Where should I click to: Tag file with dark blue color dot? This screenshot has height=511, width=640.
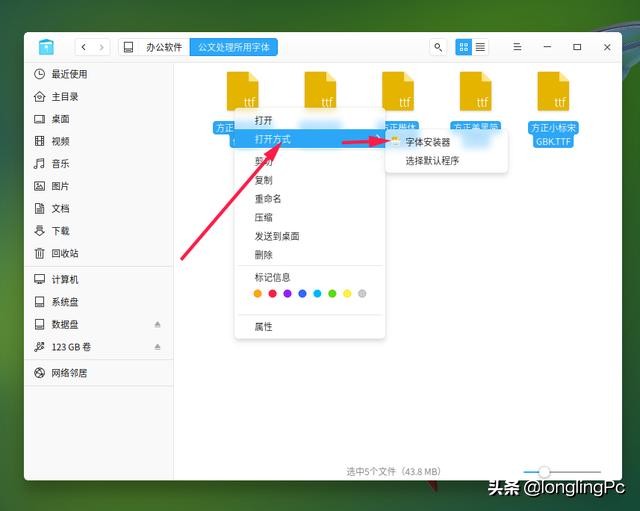(x=302, y=294)
